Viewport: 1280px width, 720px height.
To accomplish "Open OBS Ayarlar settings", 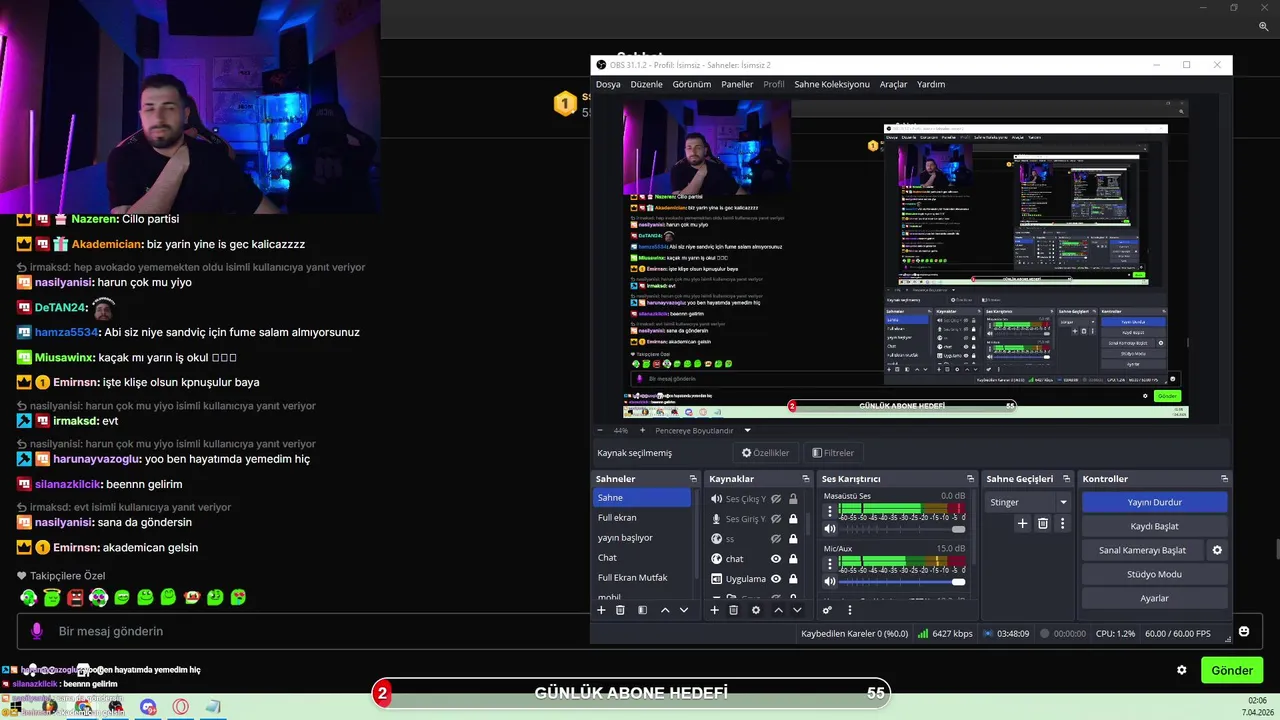I will point(1154,598).
